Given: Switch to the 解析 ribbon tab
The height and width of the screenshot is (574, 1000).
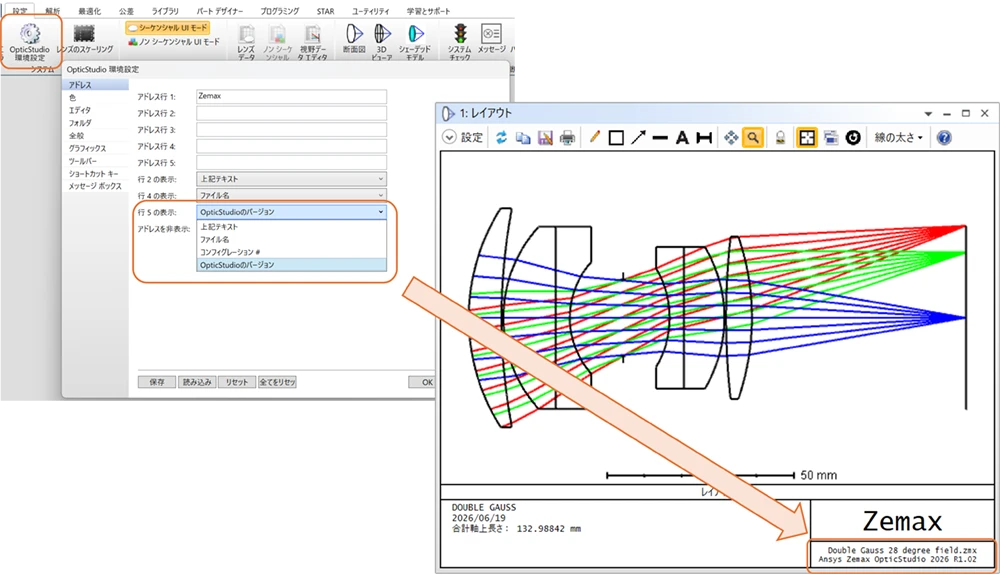Looking at the screenshot, I should click(x=52, y=11).
